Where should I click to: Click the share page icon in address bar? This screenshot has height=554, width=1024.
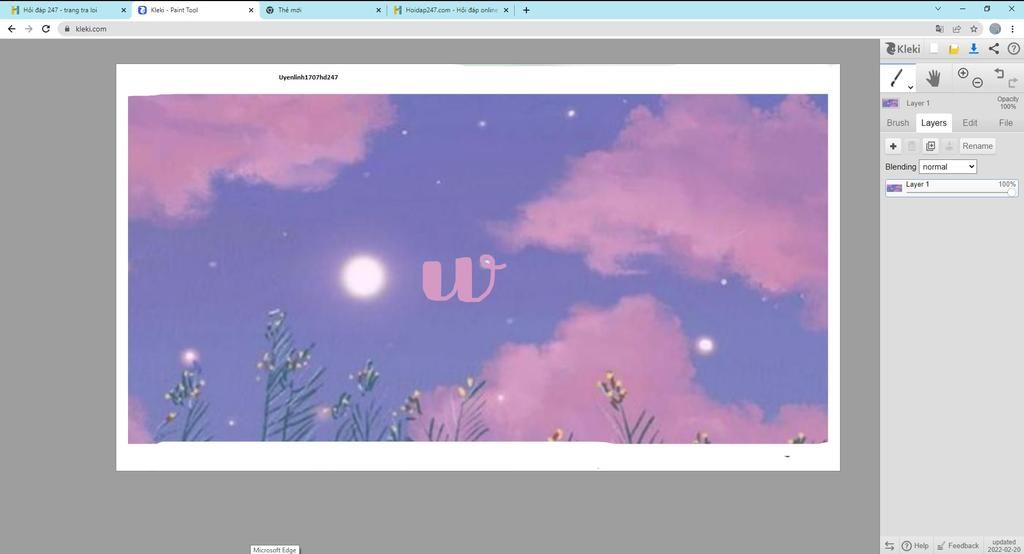click(x=957, y=29)
